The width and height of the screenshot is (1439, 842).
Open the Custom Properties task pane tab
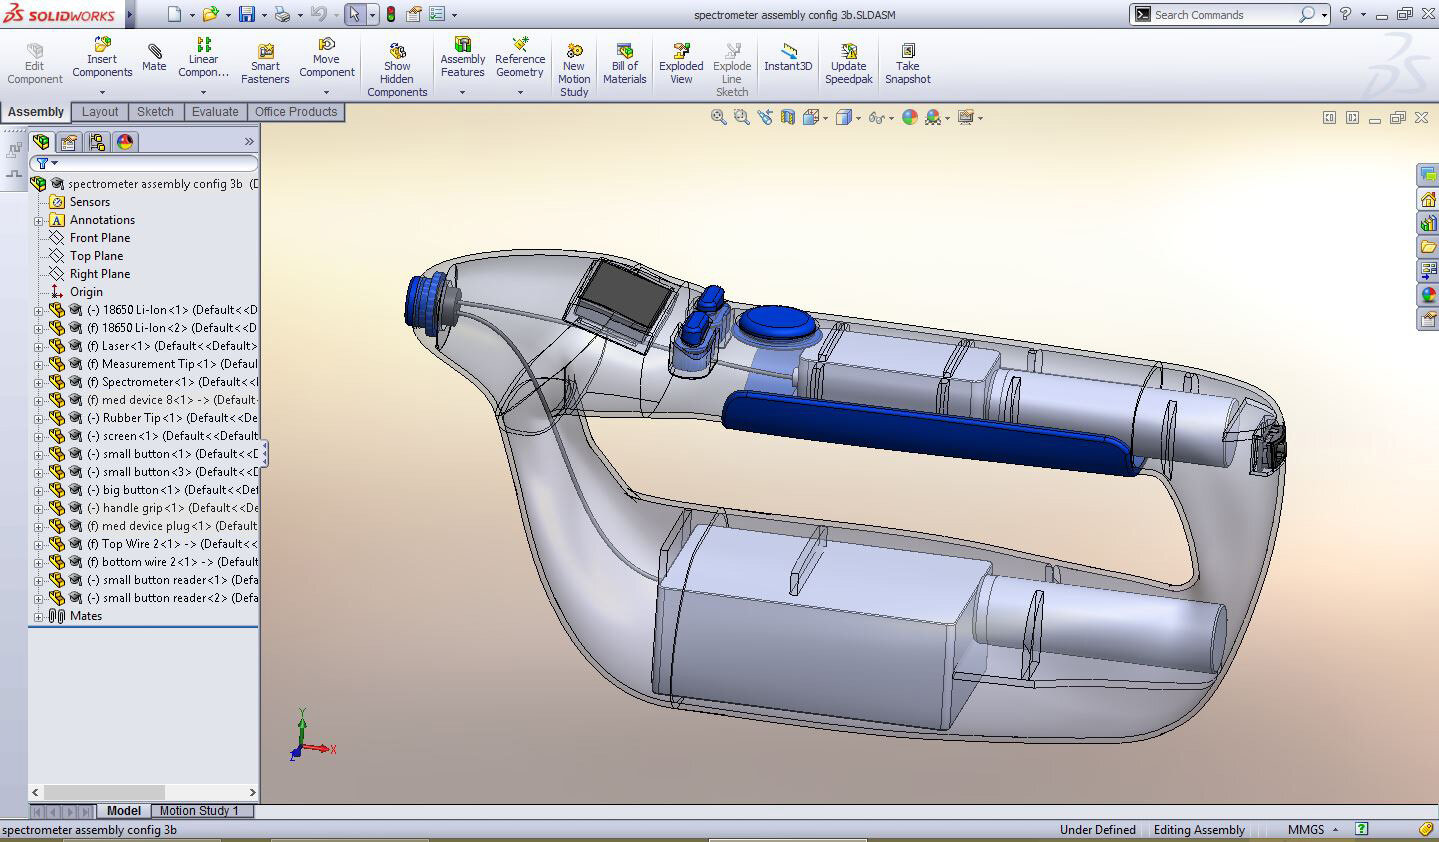[x=1428, y=319]
